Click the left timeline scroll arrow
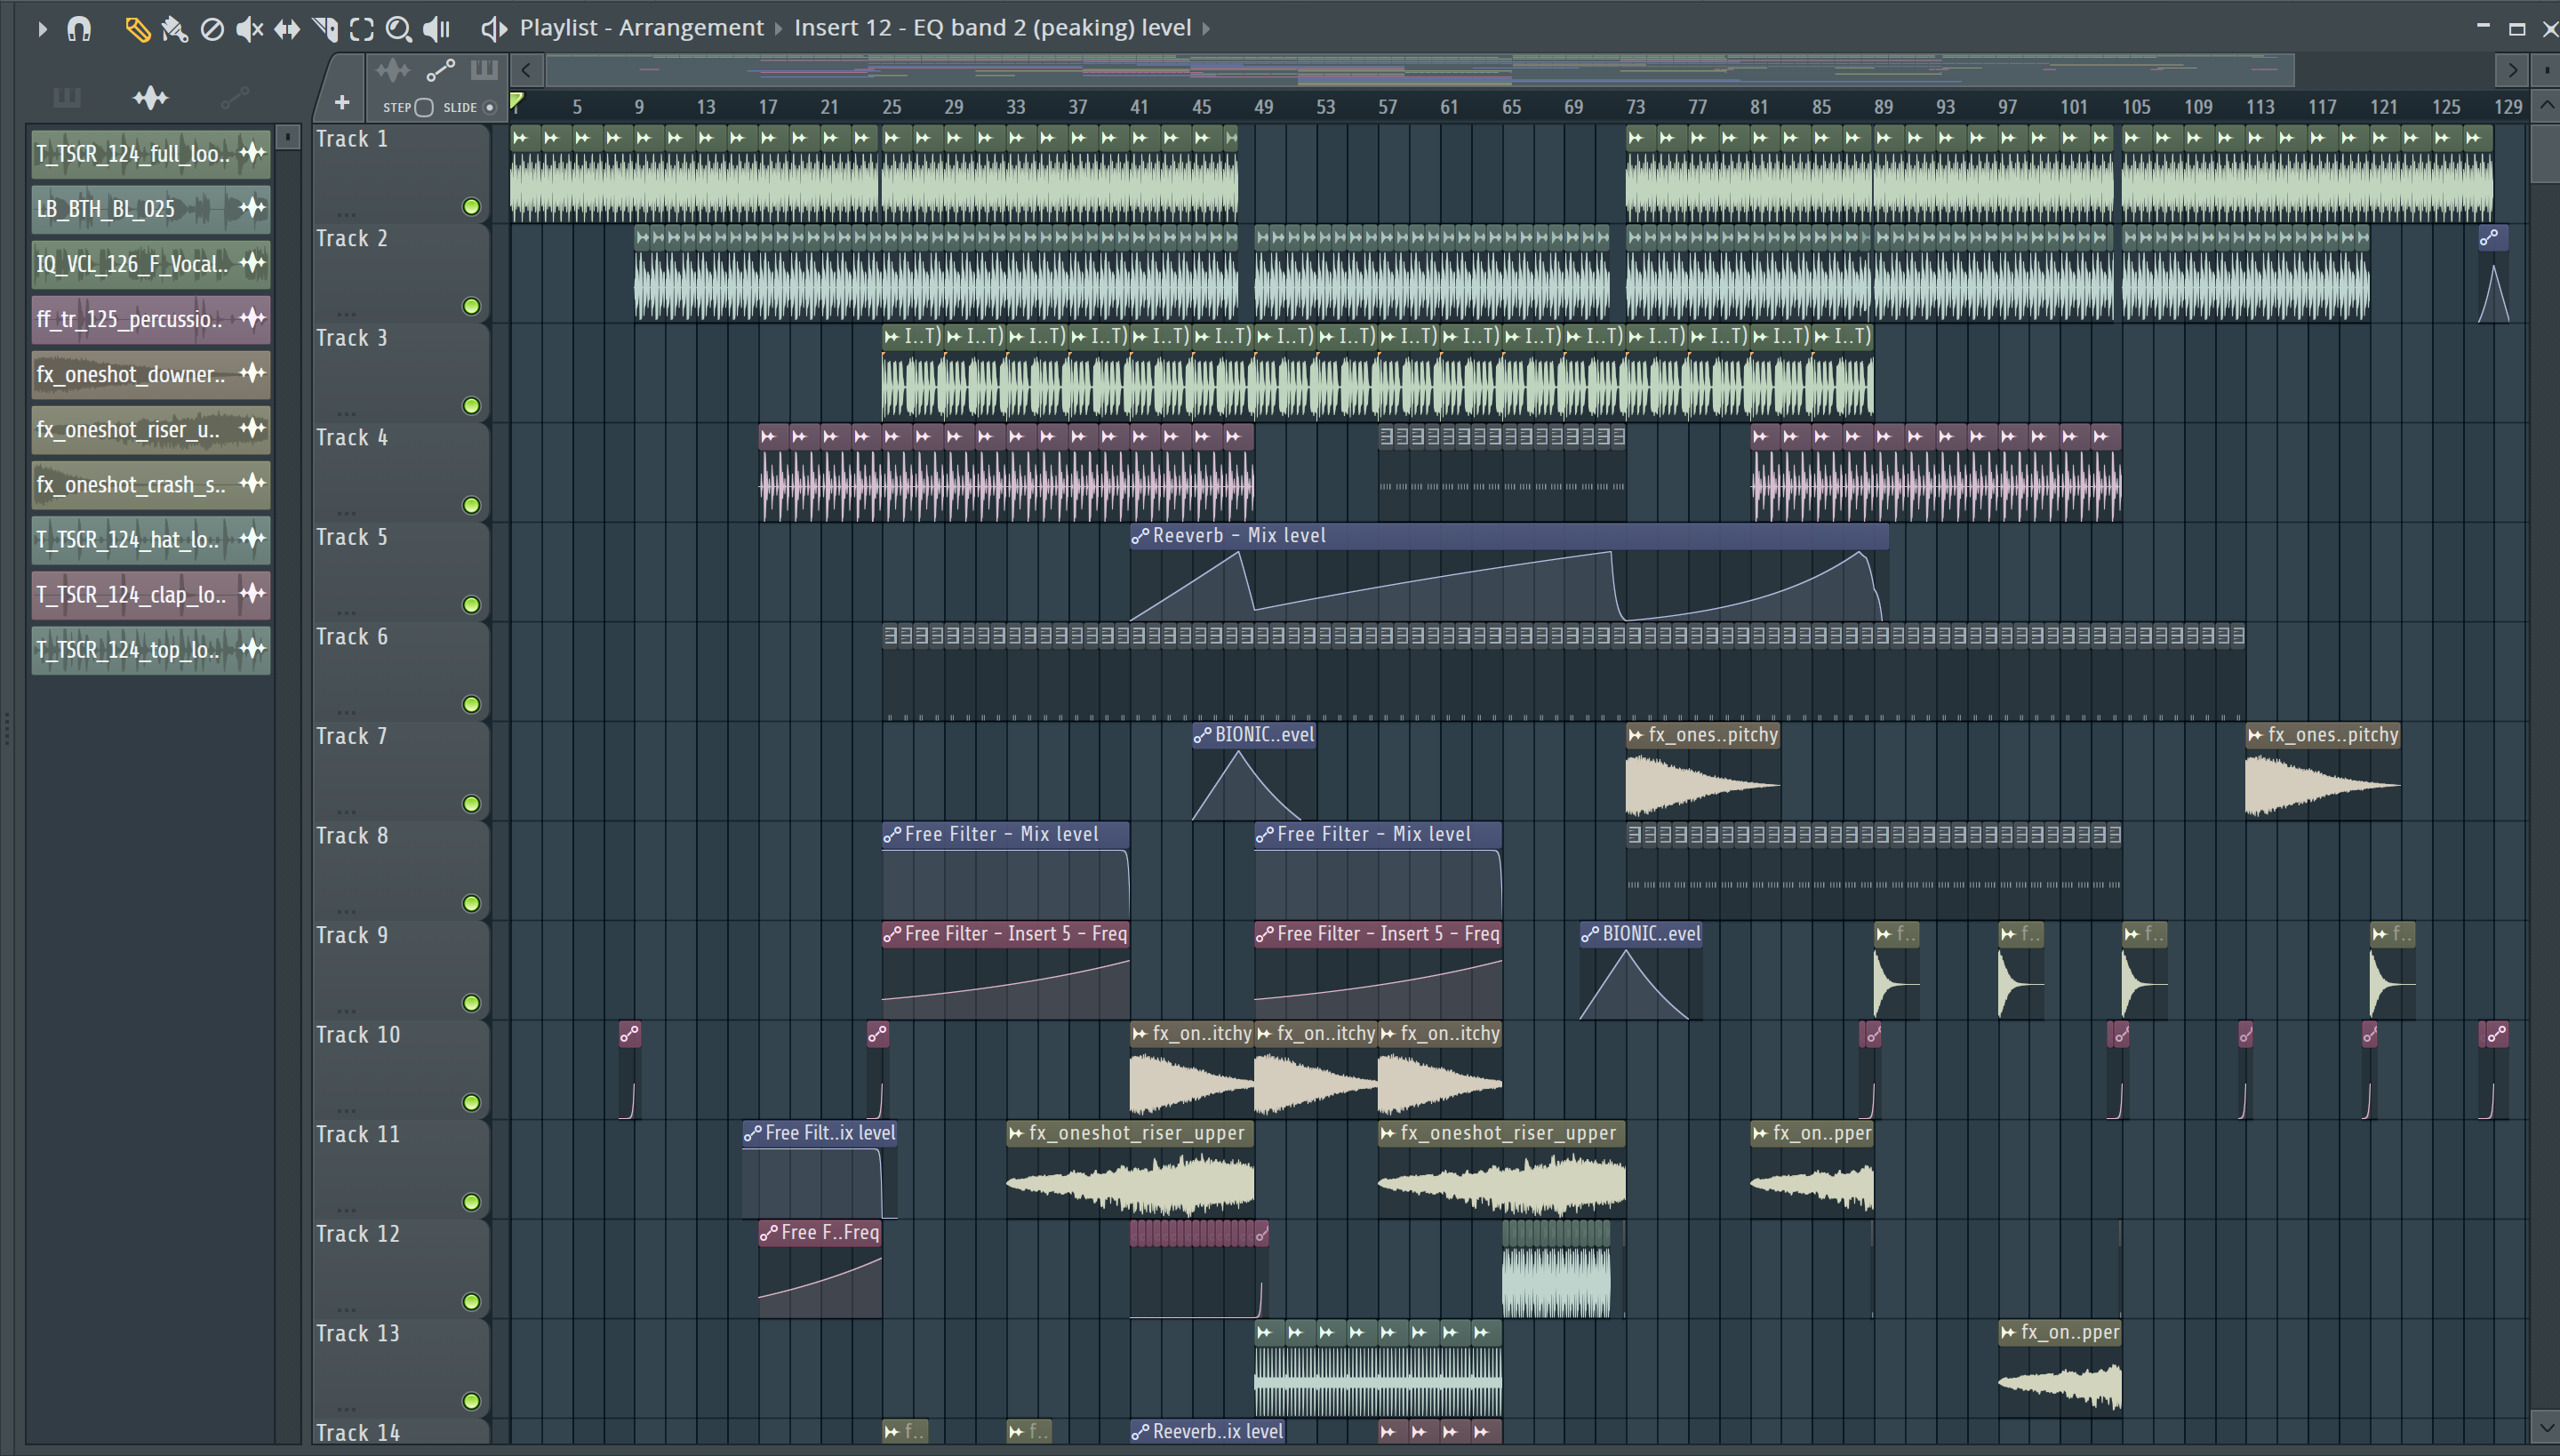Viewport: 2560px width, 1456px height. pyautogui.click(x=526, y=70)
